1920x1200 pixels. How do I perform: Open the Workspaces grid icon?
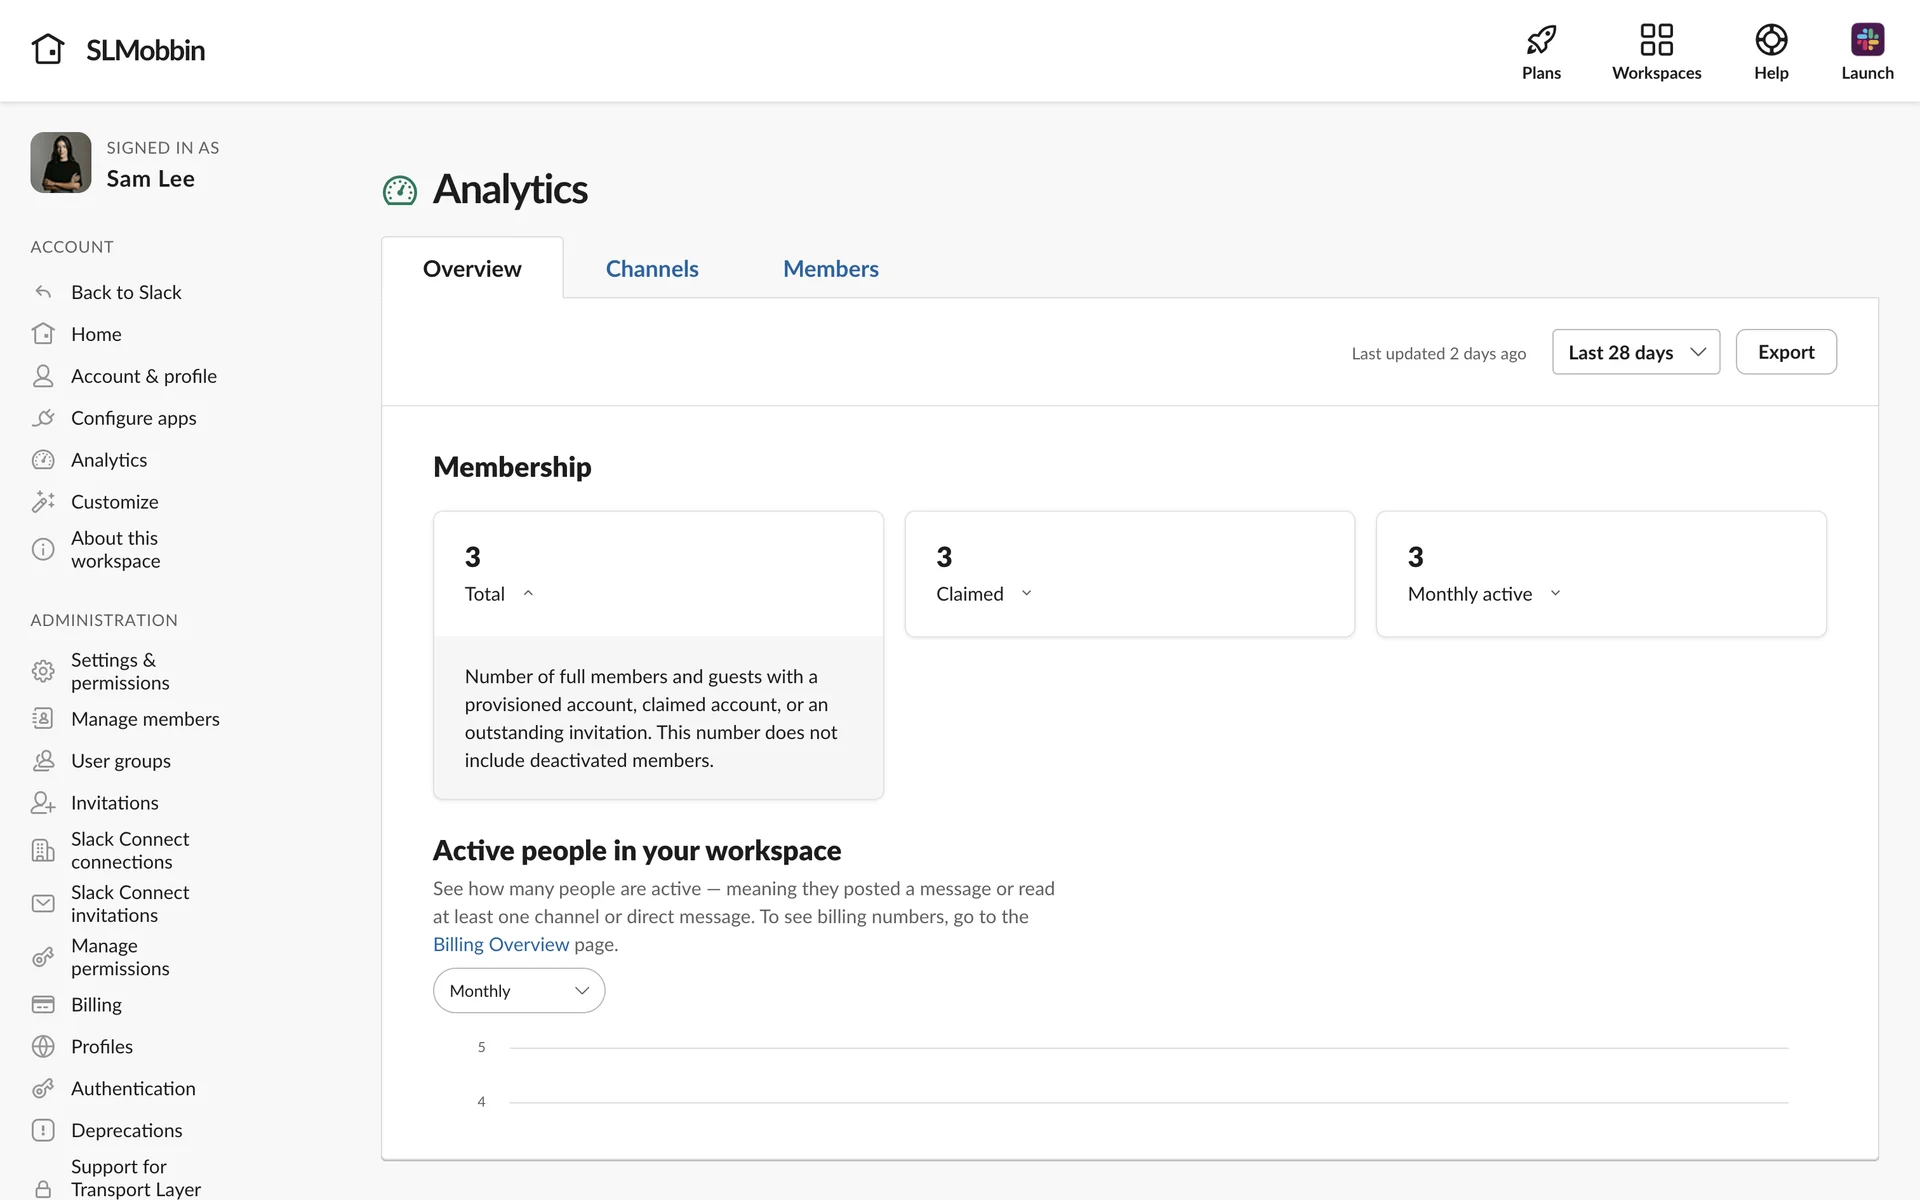(1656, 40)
